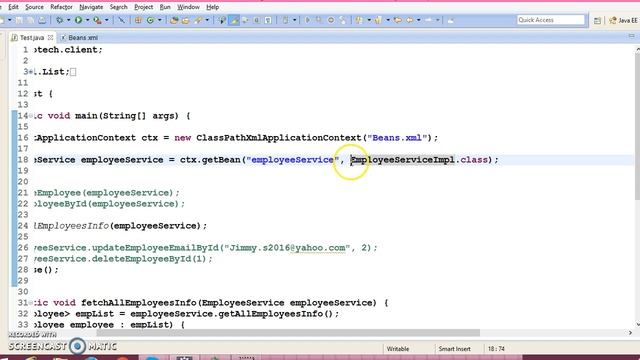Open the Window menu

click(x=188, y=7)
